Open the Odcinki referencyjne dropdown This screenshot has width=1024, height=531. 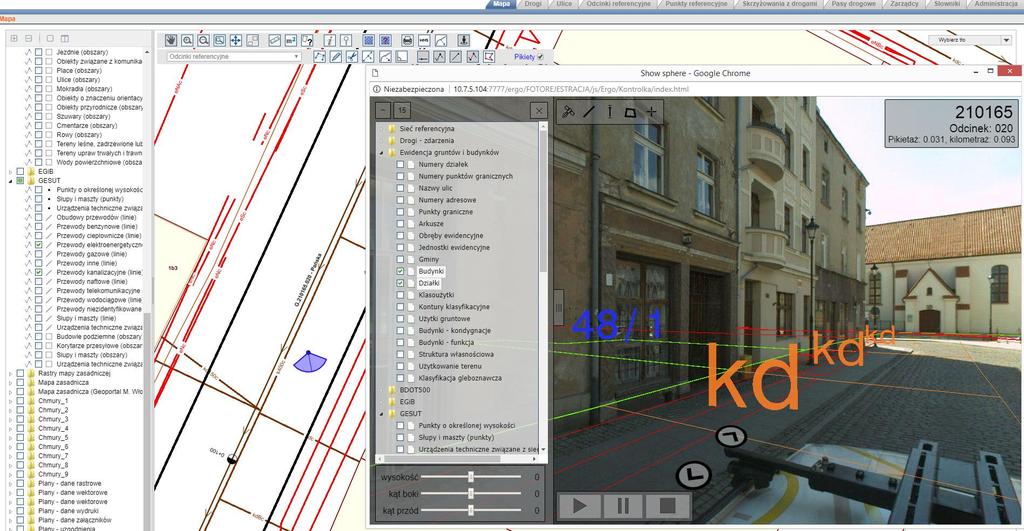tap(233, 57)
